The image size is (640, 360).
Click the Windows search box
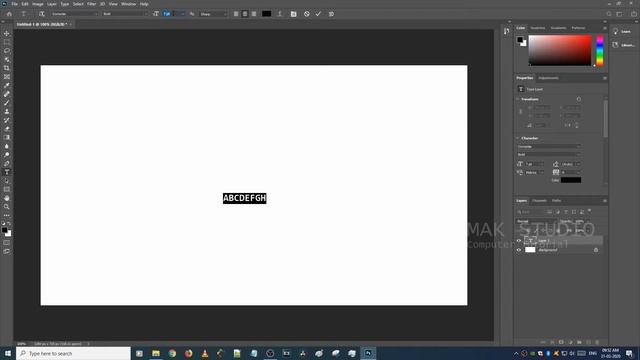pos(73,353)
